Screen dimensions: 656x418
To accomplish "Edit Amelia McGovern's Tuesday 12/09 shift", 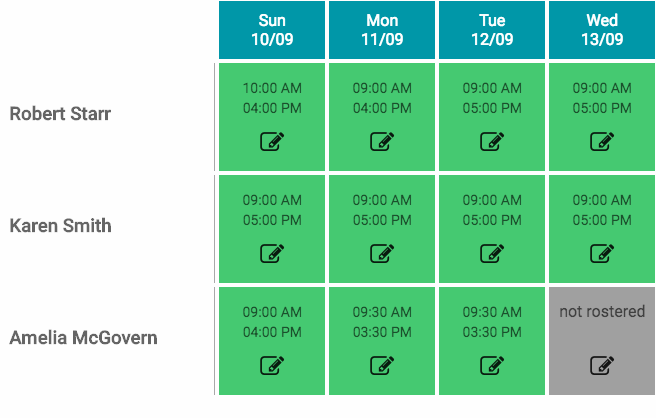I will click(491, 365).
